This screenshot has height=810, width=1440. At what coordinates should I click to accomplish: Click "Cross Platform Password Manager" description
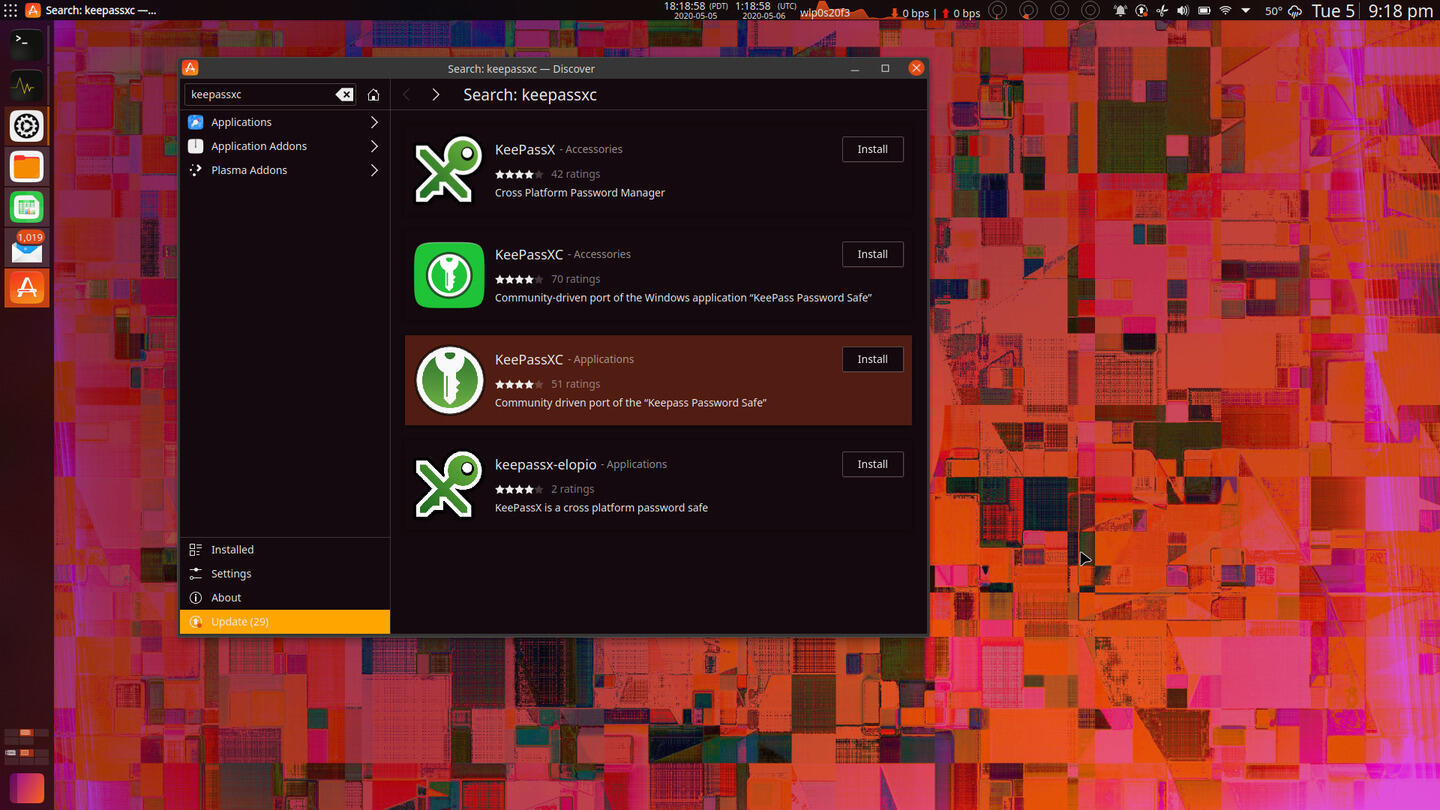pos(580,193)
